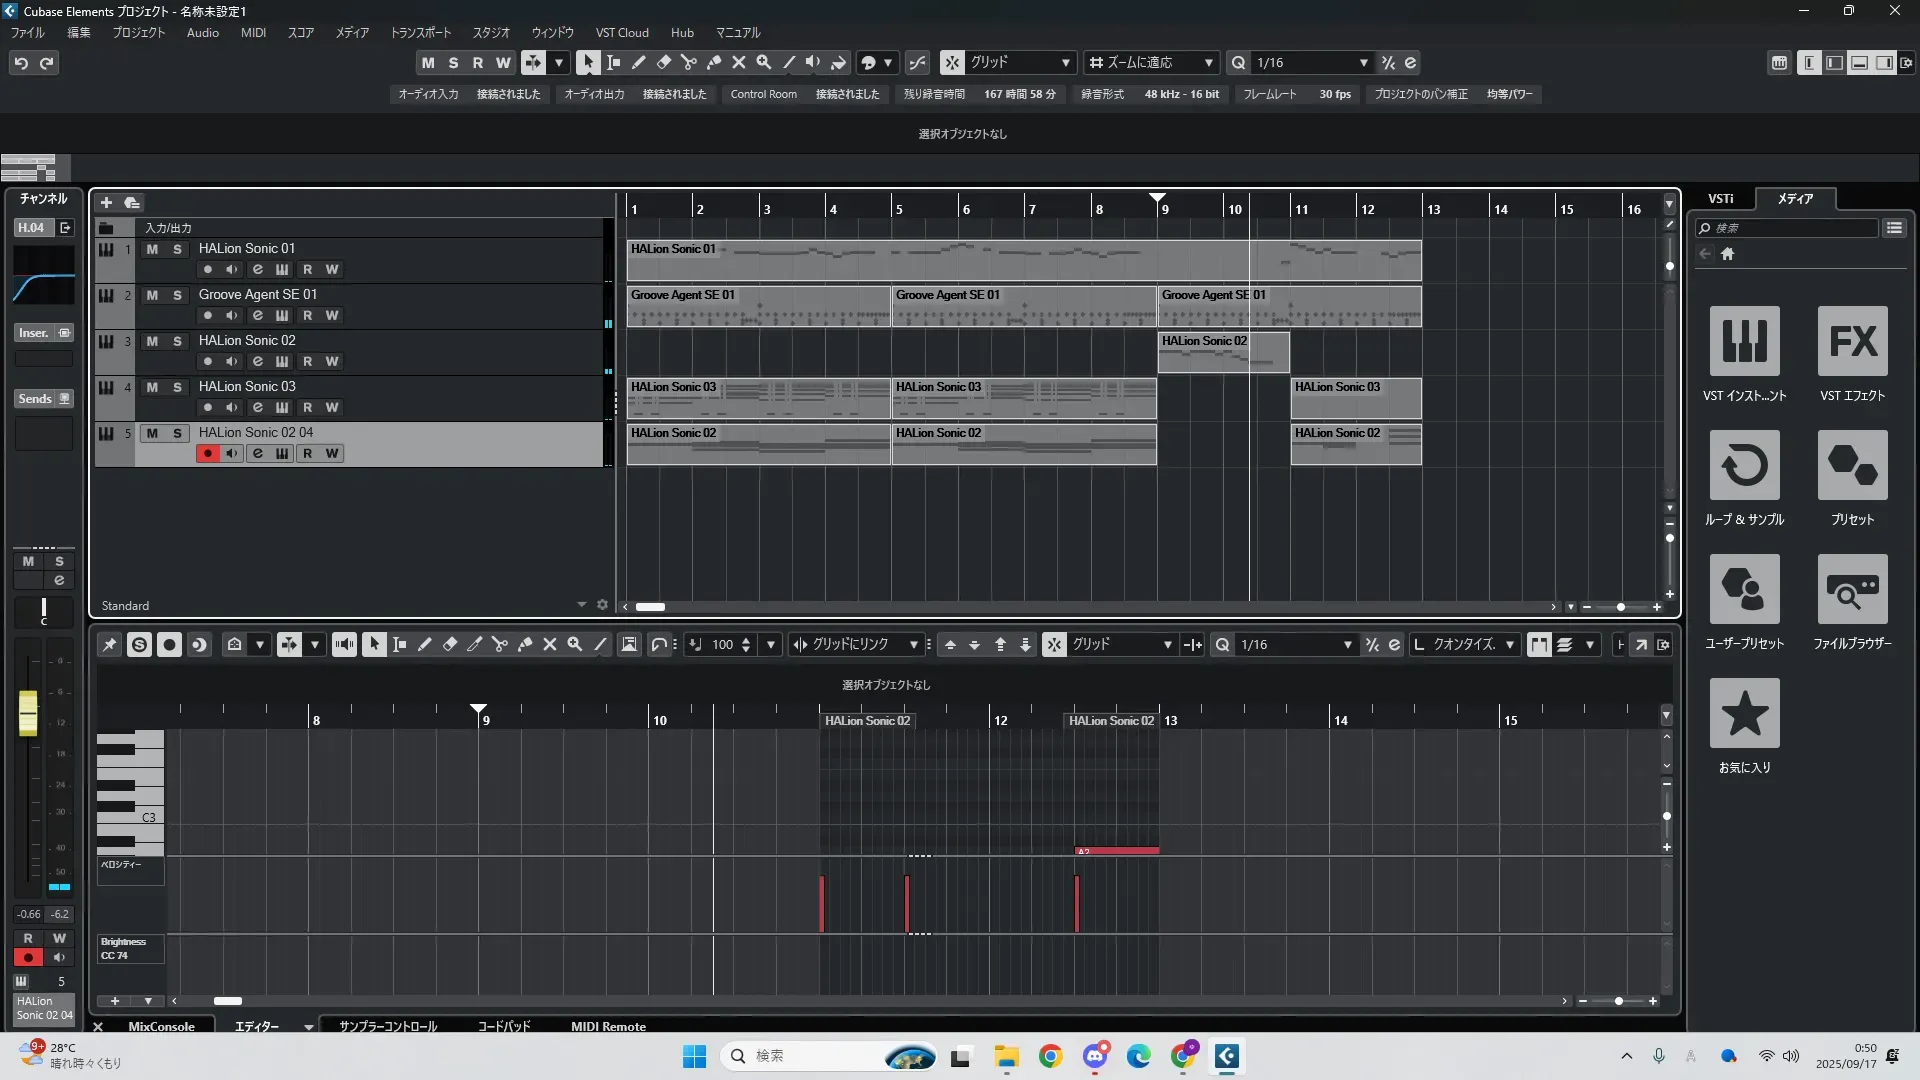Switch to the MixConsole tab
The width and height of the screenshot is (1920, 1080).
[x=161, y=1026]
